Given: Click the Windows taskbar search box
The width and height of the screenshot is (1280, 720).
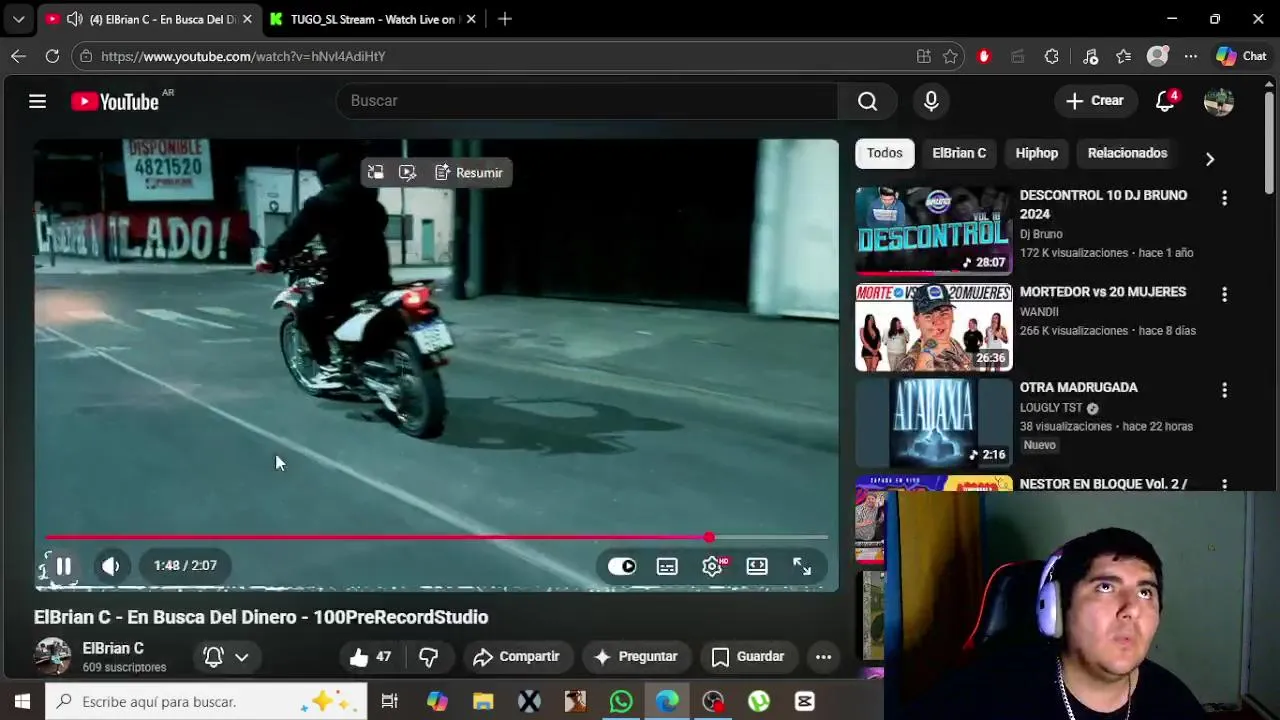Looking at the screenshot, I should (x=207, y=702).
